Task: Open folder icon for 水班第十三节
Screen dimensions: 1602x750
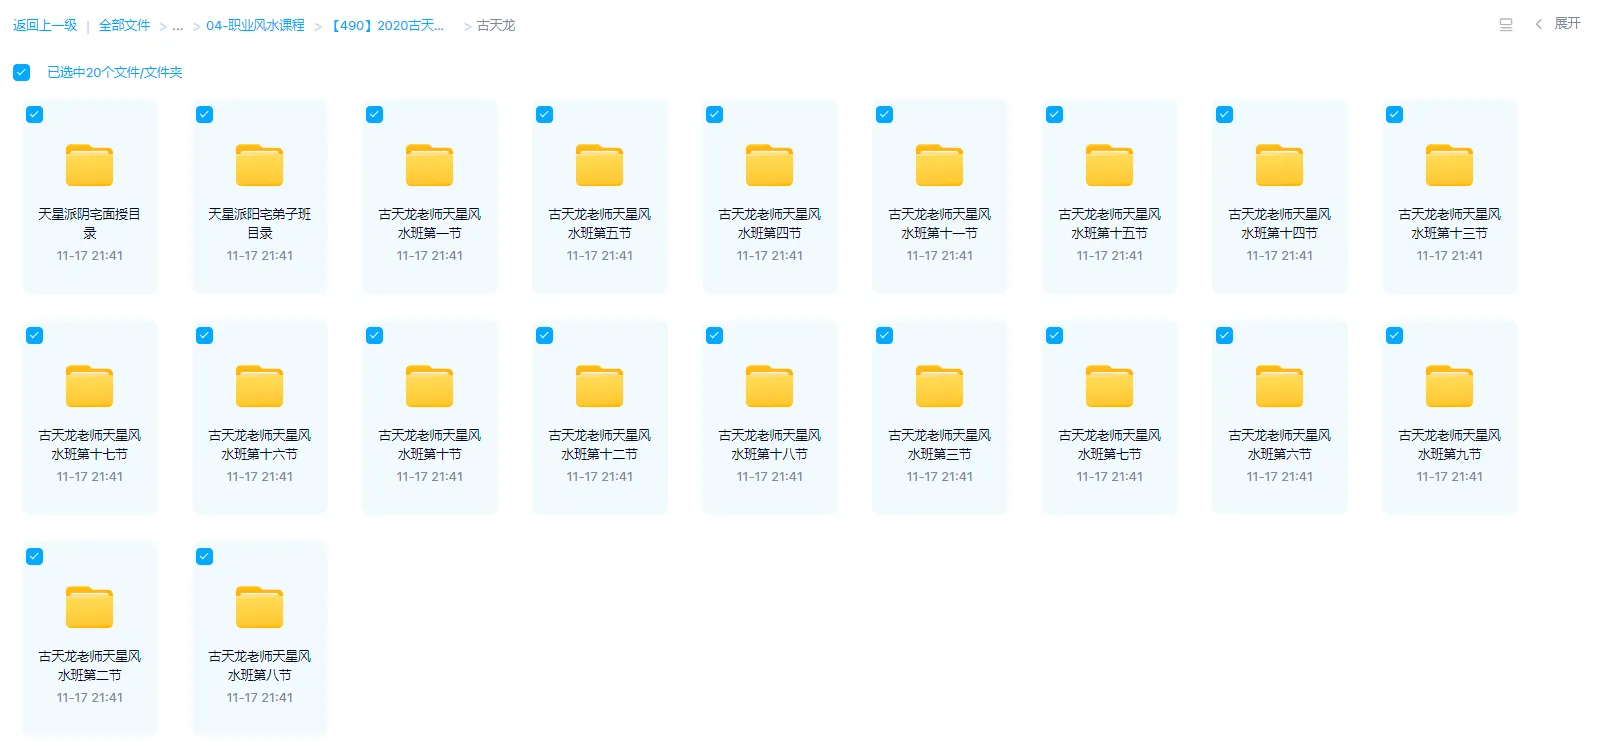Action: click(x=1449, y=165)
